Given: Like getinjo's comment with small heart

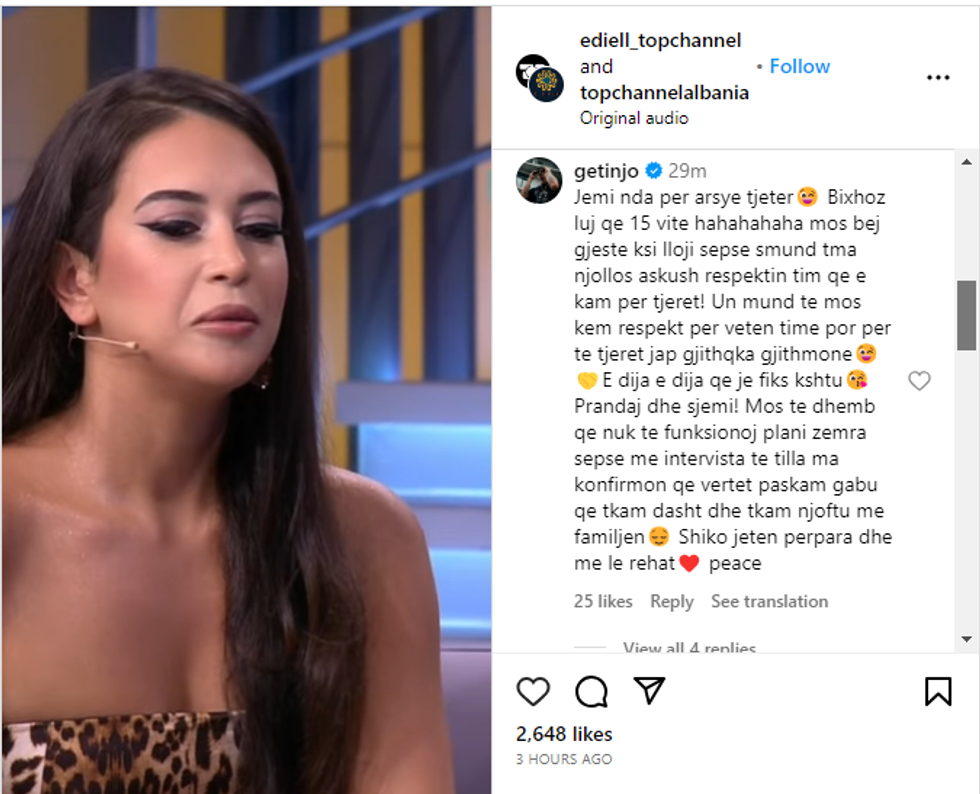Looking at the screenshot, I should click(919, 380).
